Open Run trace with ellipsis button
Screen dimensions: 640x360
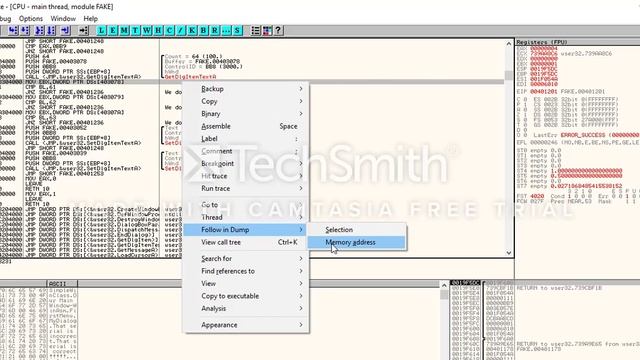pyautogui.click(x=226, y=30)
